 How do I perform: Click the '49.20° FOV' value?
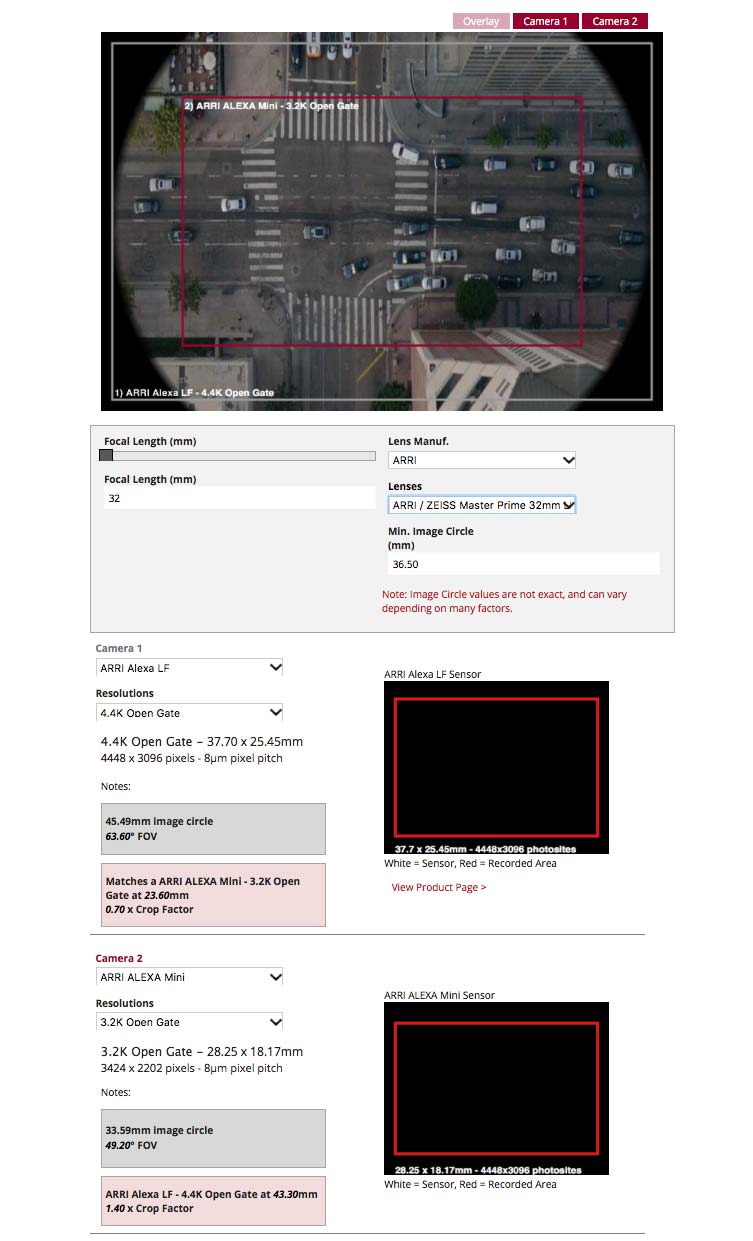[x=131, y=1145]
